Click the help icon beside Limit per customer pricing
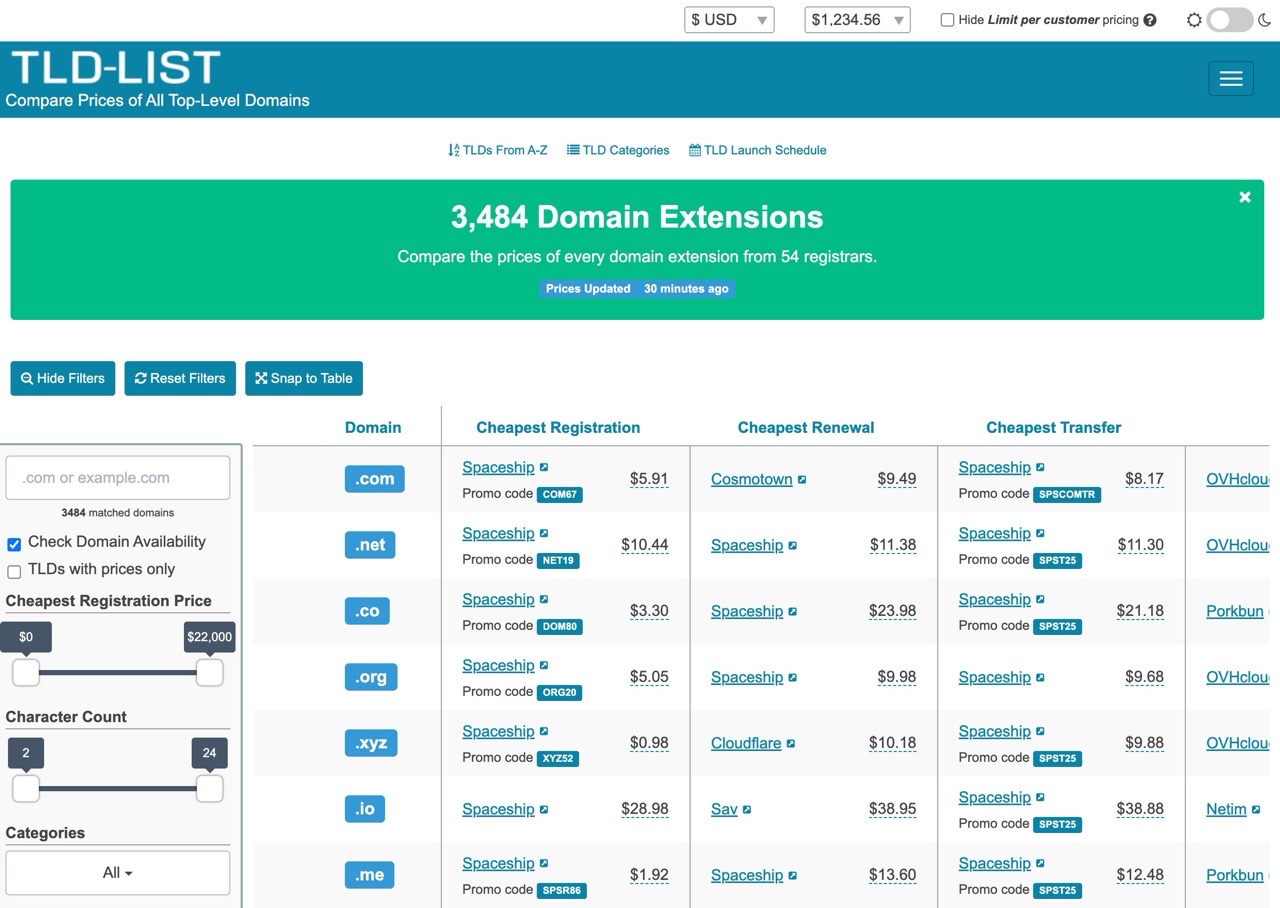 [1150, 20]
